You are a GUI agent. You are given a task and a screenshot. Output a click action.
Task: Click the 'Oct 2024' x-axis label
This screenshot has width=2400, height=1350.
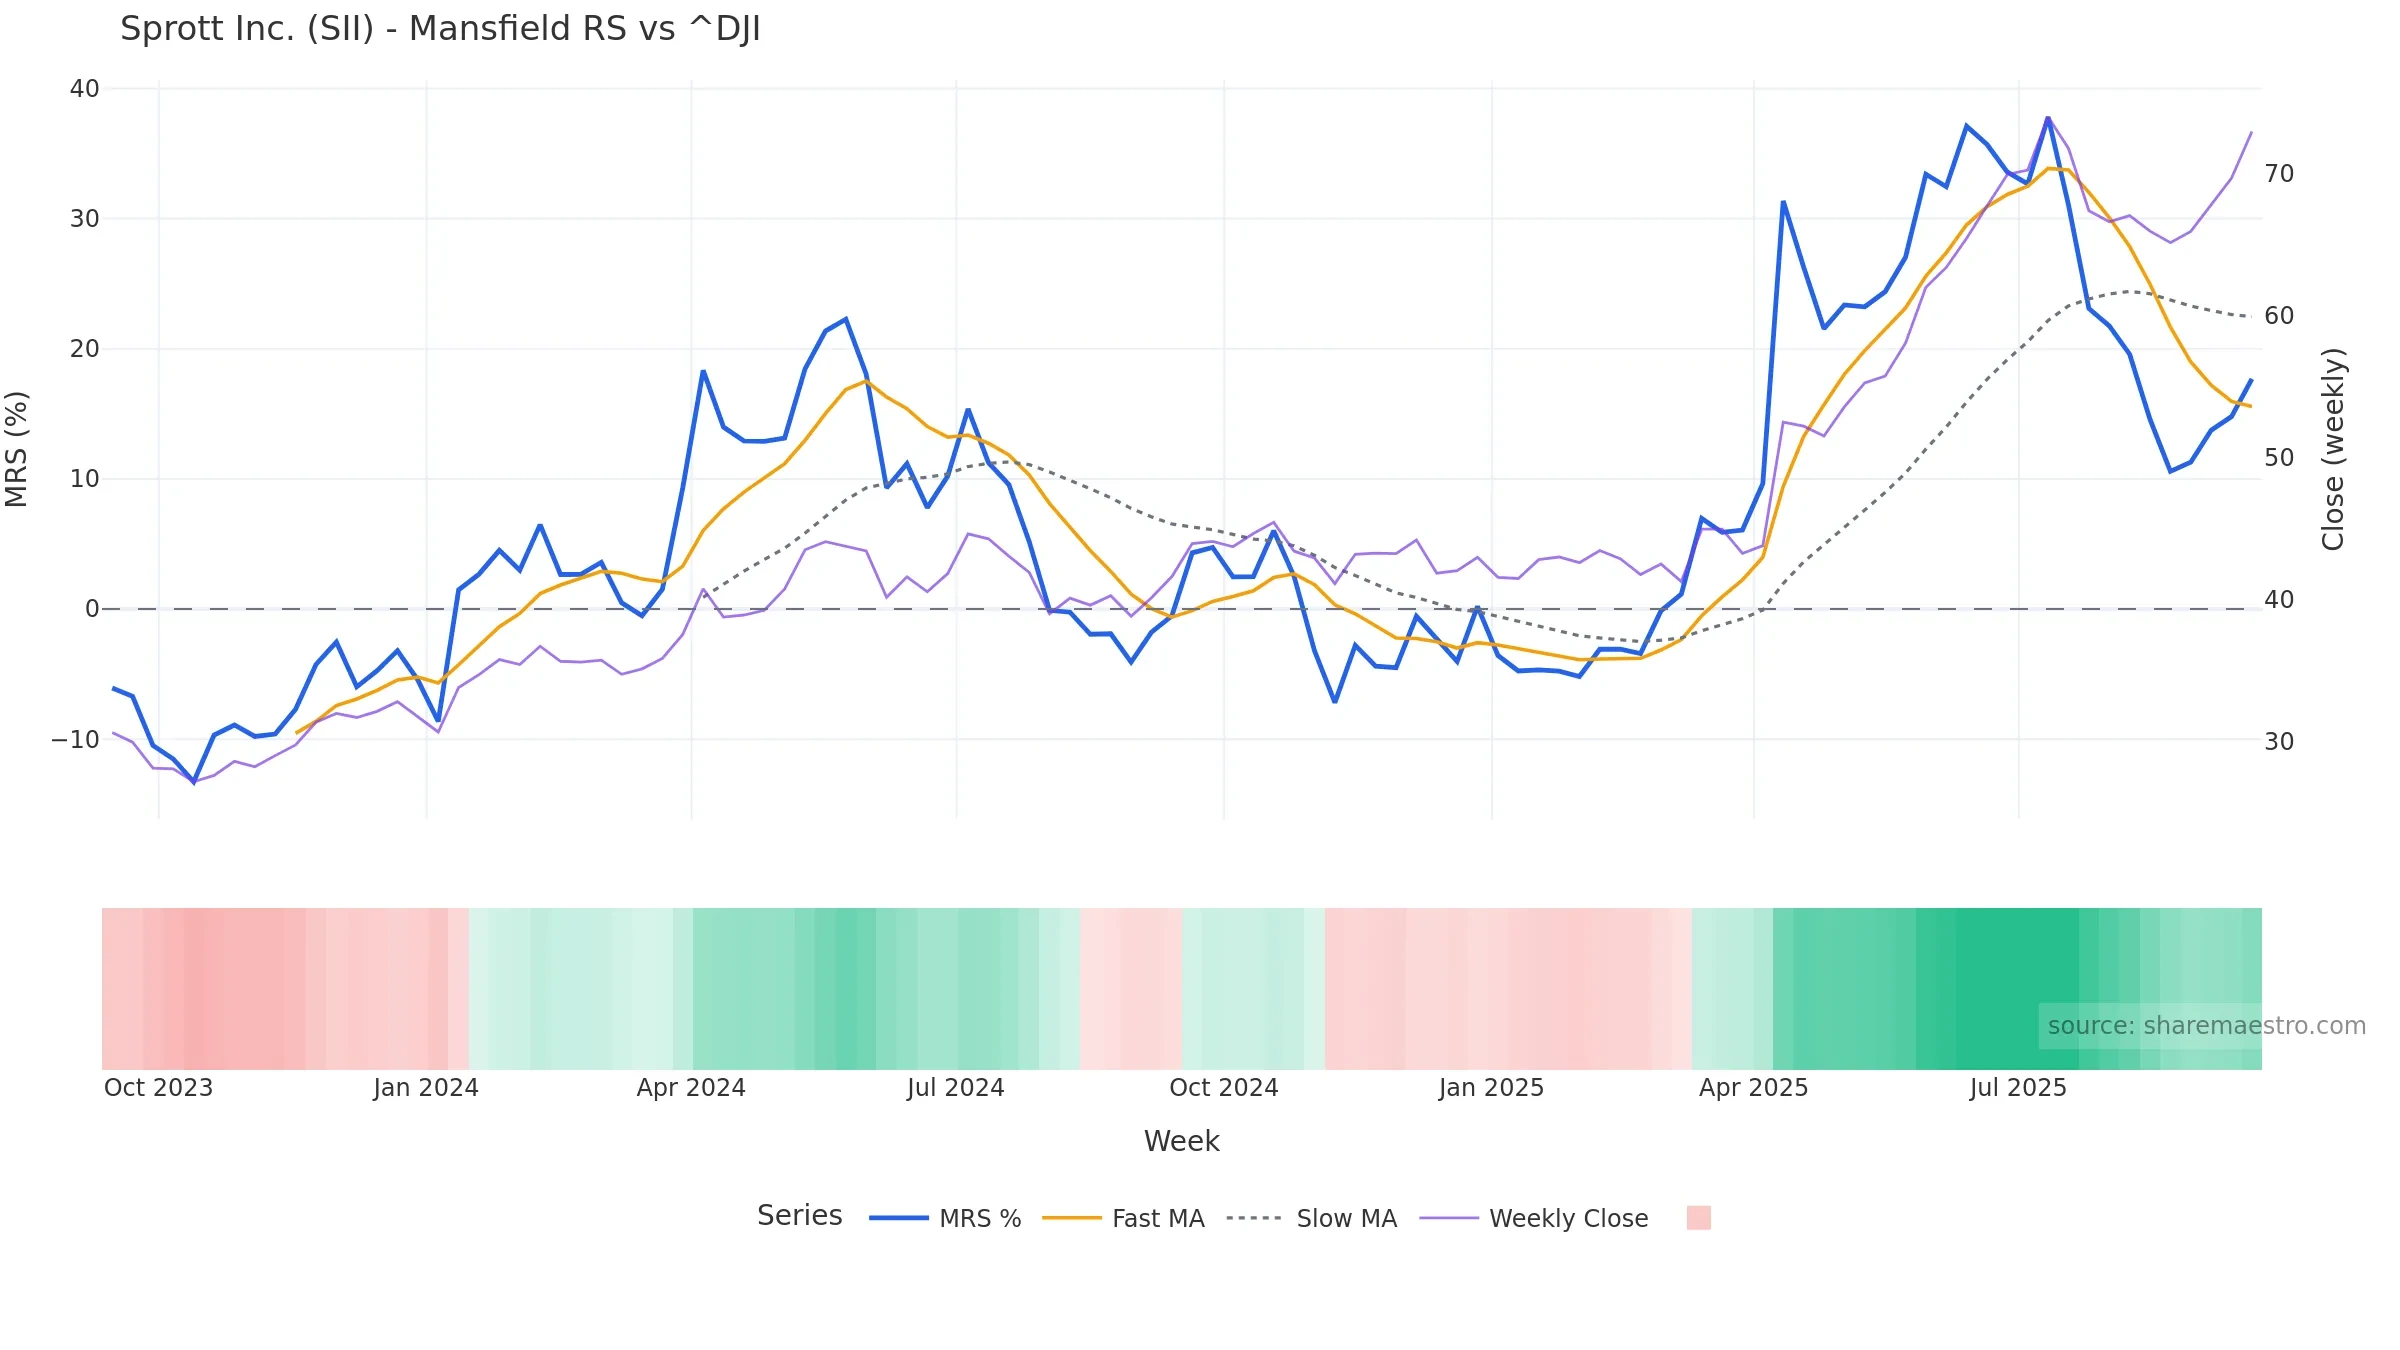(1224, 1088)
